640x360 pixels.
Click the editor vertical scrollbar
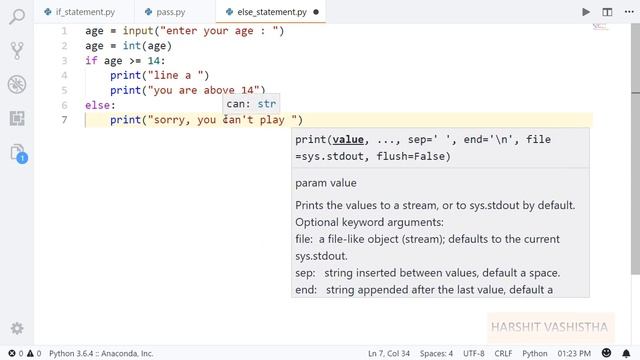pos(636,149)
